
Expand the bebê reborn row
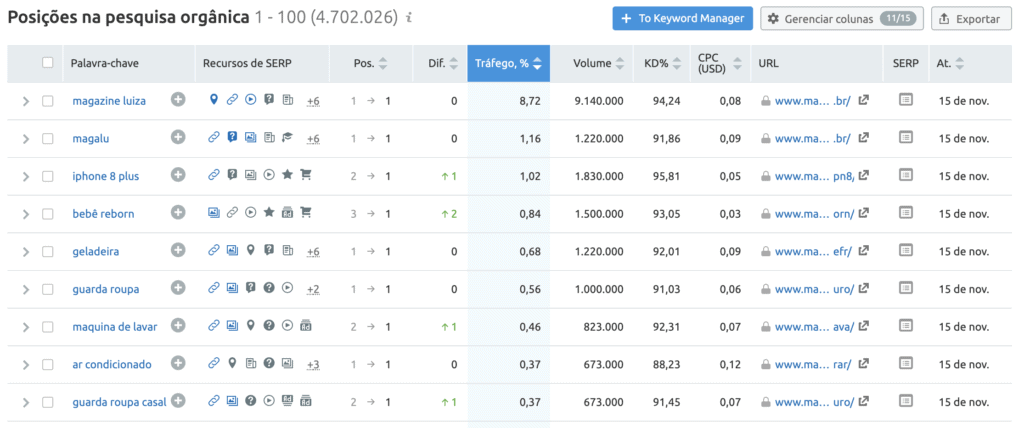(26, 214)
